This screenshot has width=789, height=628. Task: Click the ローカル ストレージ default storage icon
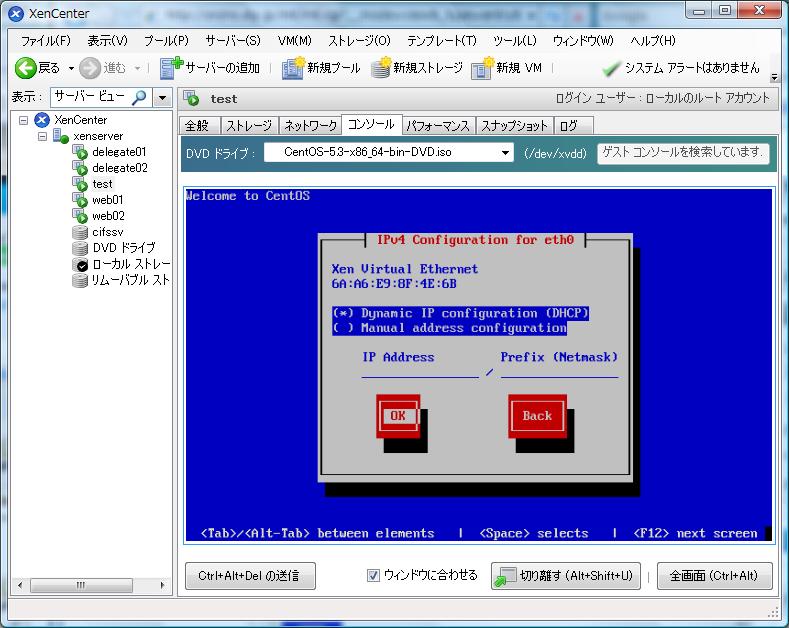pyautogui.click(x=80, y=264)
